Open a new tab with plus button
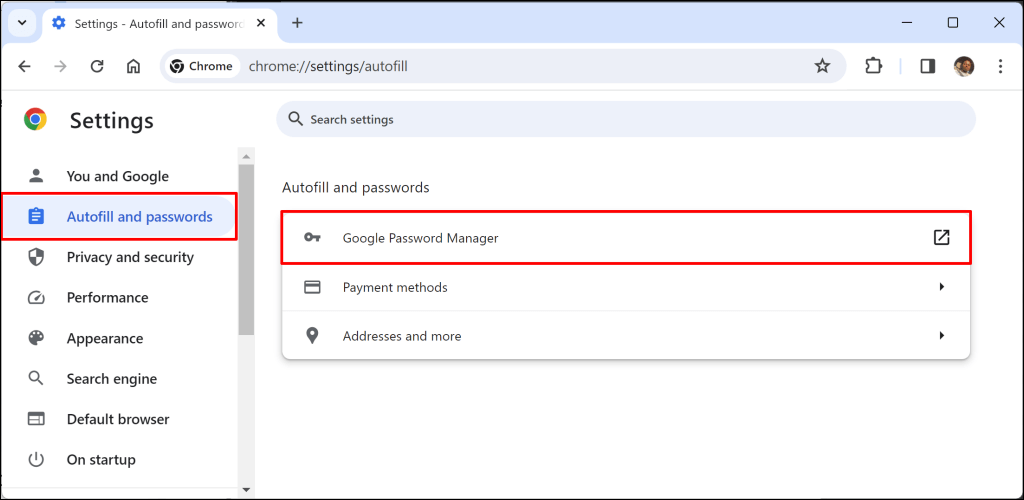Screen dimensions: 1024x500 297,22
